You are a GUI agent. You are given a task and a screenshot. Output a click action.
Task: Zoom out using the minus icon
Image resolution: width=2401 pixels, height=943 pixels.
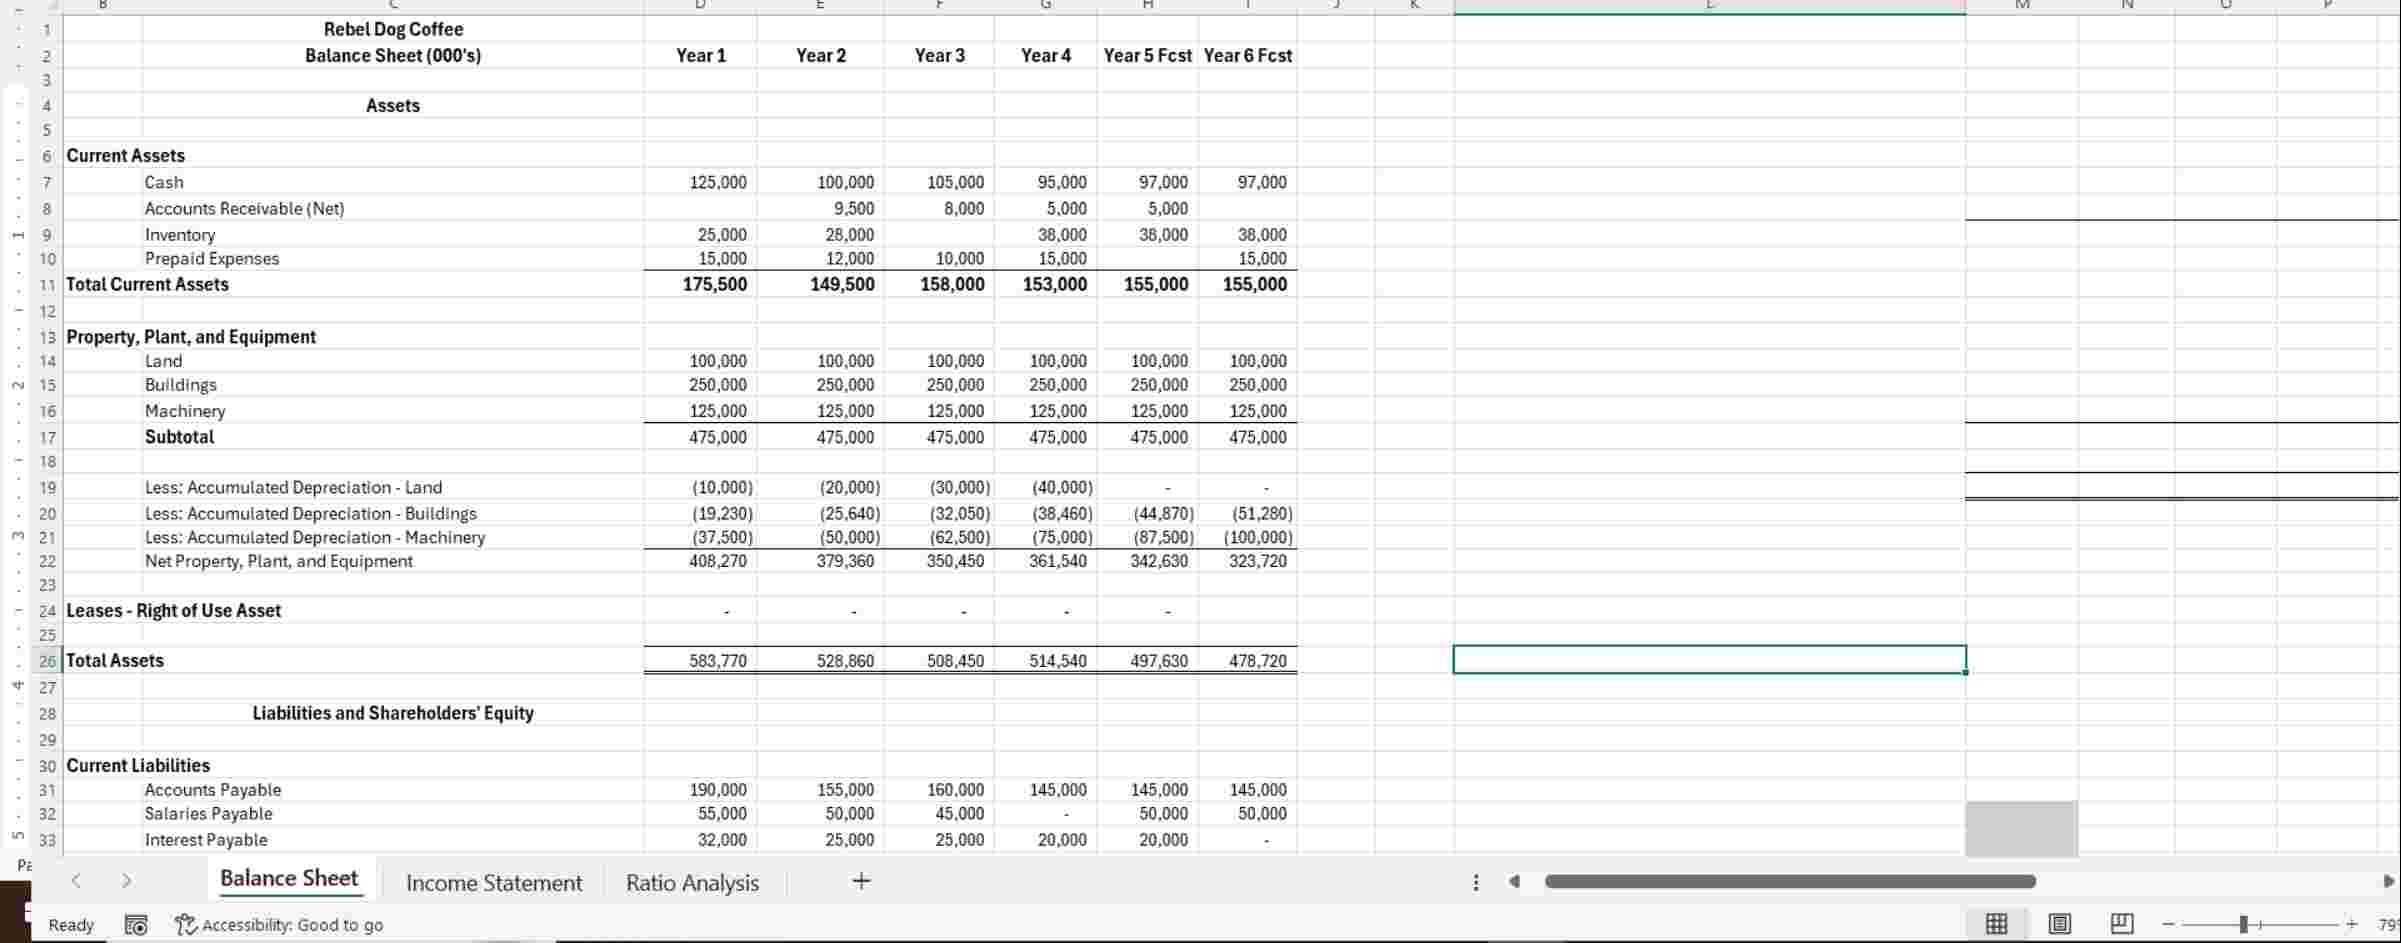point(2167,924)
